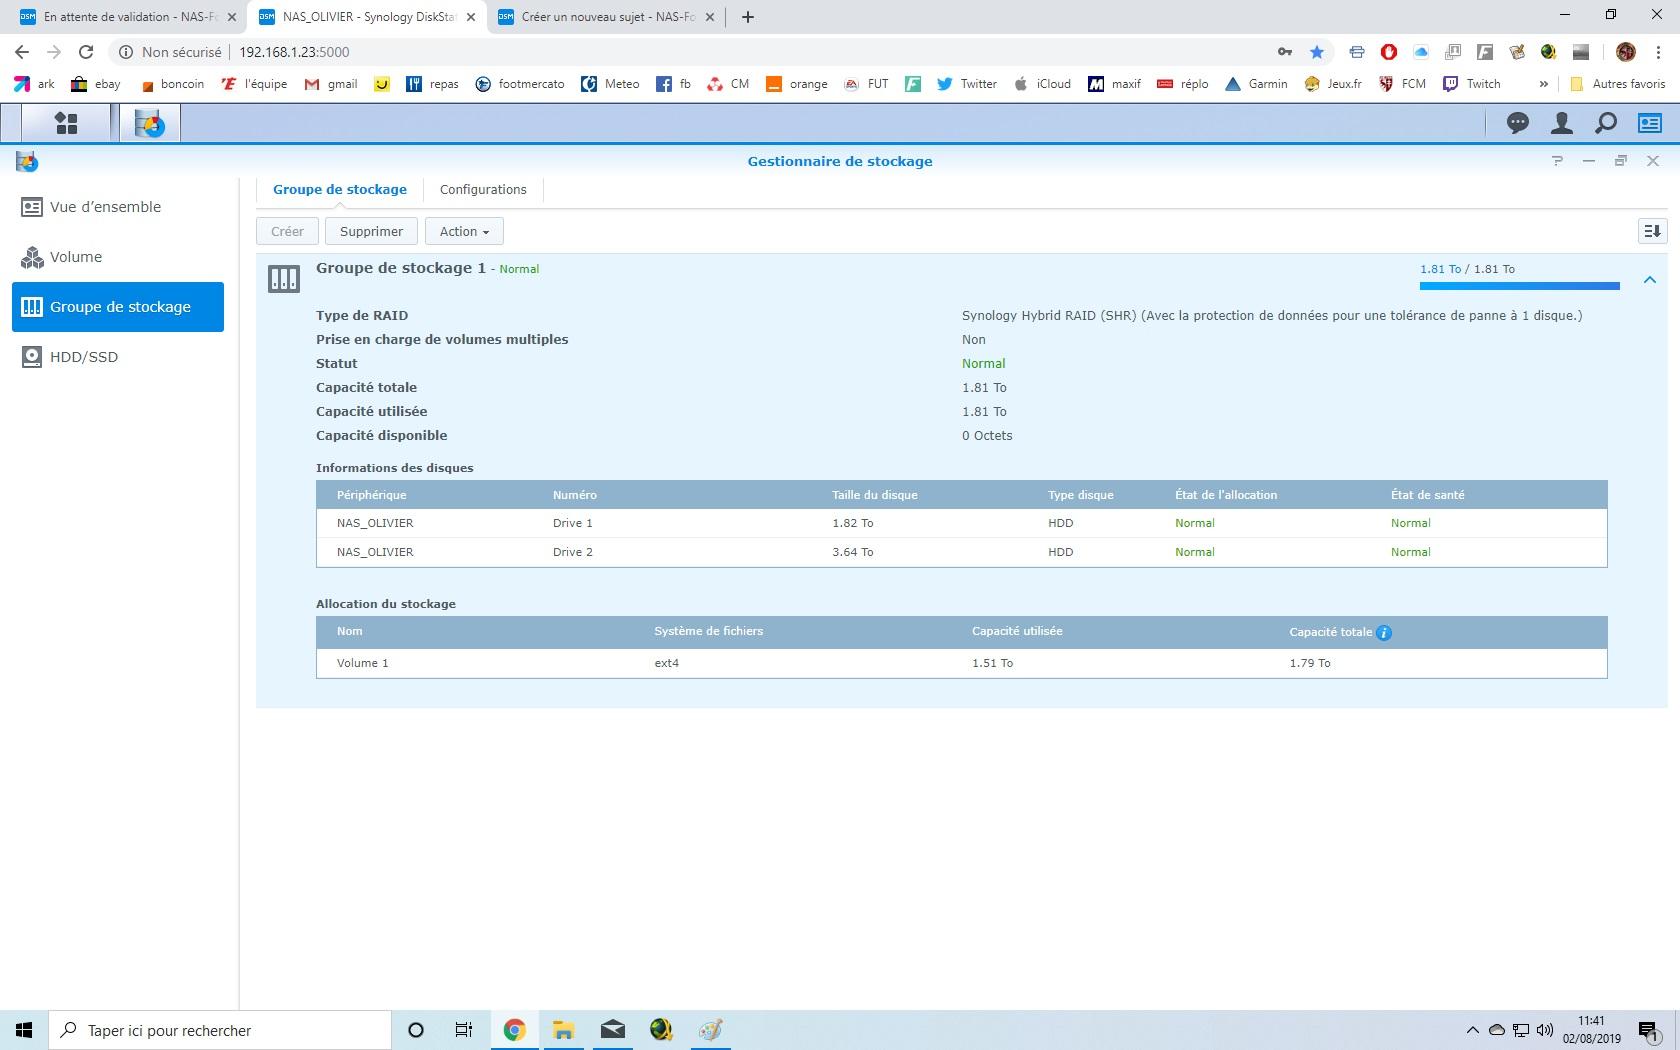Screen dimensions: 1680x1050
Task: Open the DSM main menu grid icon
Action: point(66,123)
